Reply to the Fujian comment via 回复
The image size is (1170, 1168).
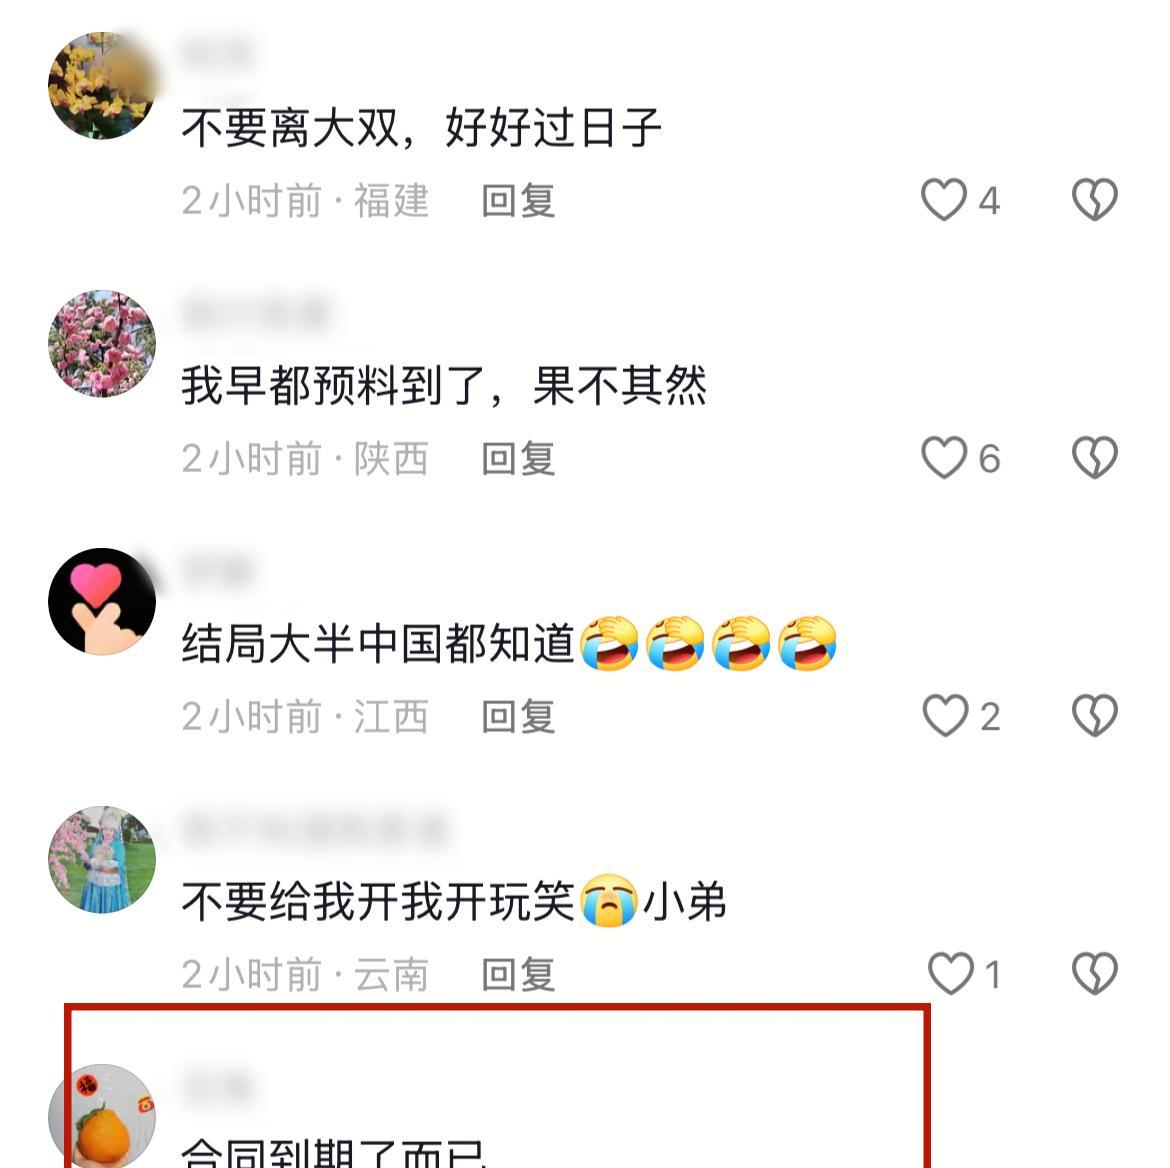(519, 201)
